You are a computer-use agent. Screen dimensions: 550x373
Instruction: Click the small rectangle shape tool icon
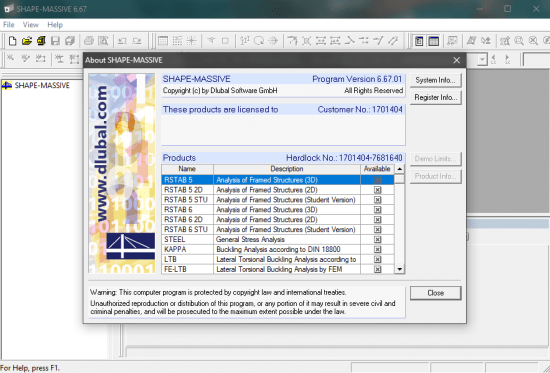[225, 41]
